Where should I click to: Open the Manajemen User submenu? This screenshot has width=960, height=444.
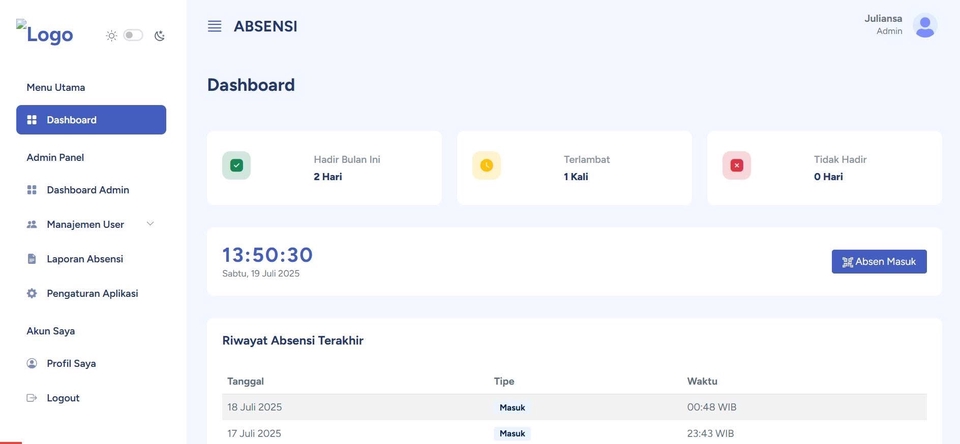point(91,224)
